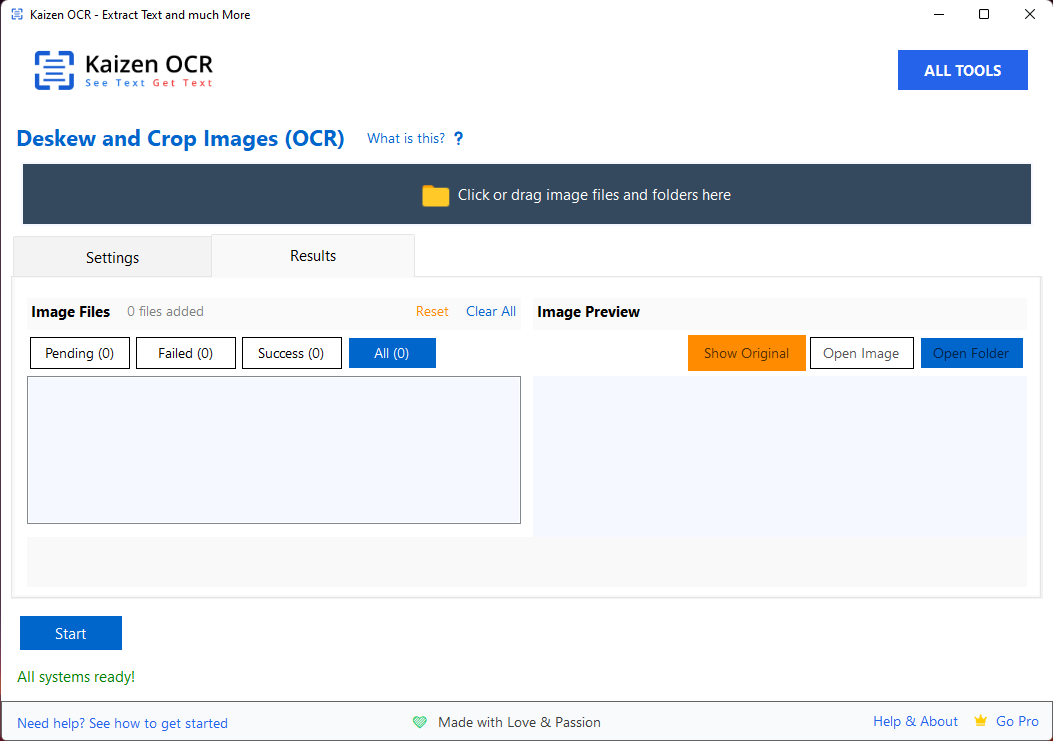Click the green heart icon in footer
Screen dimensions: 1053x741
tap(420, 722)
